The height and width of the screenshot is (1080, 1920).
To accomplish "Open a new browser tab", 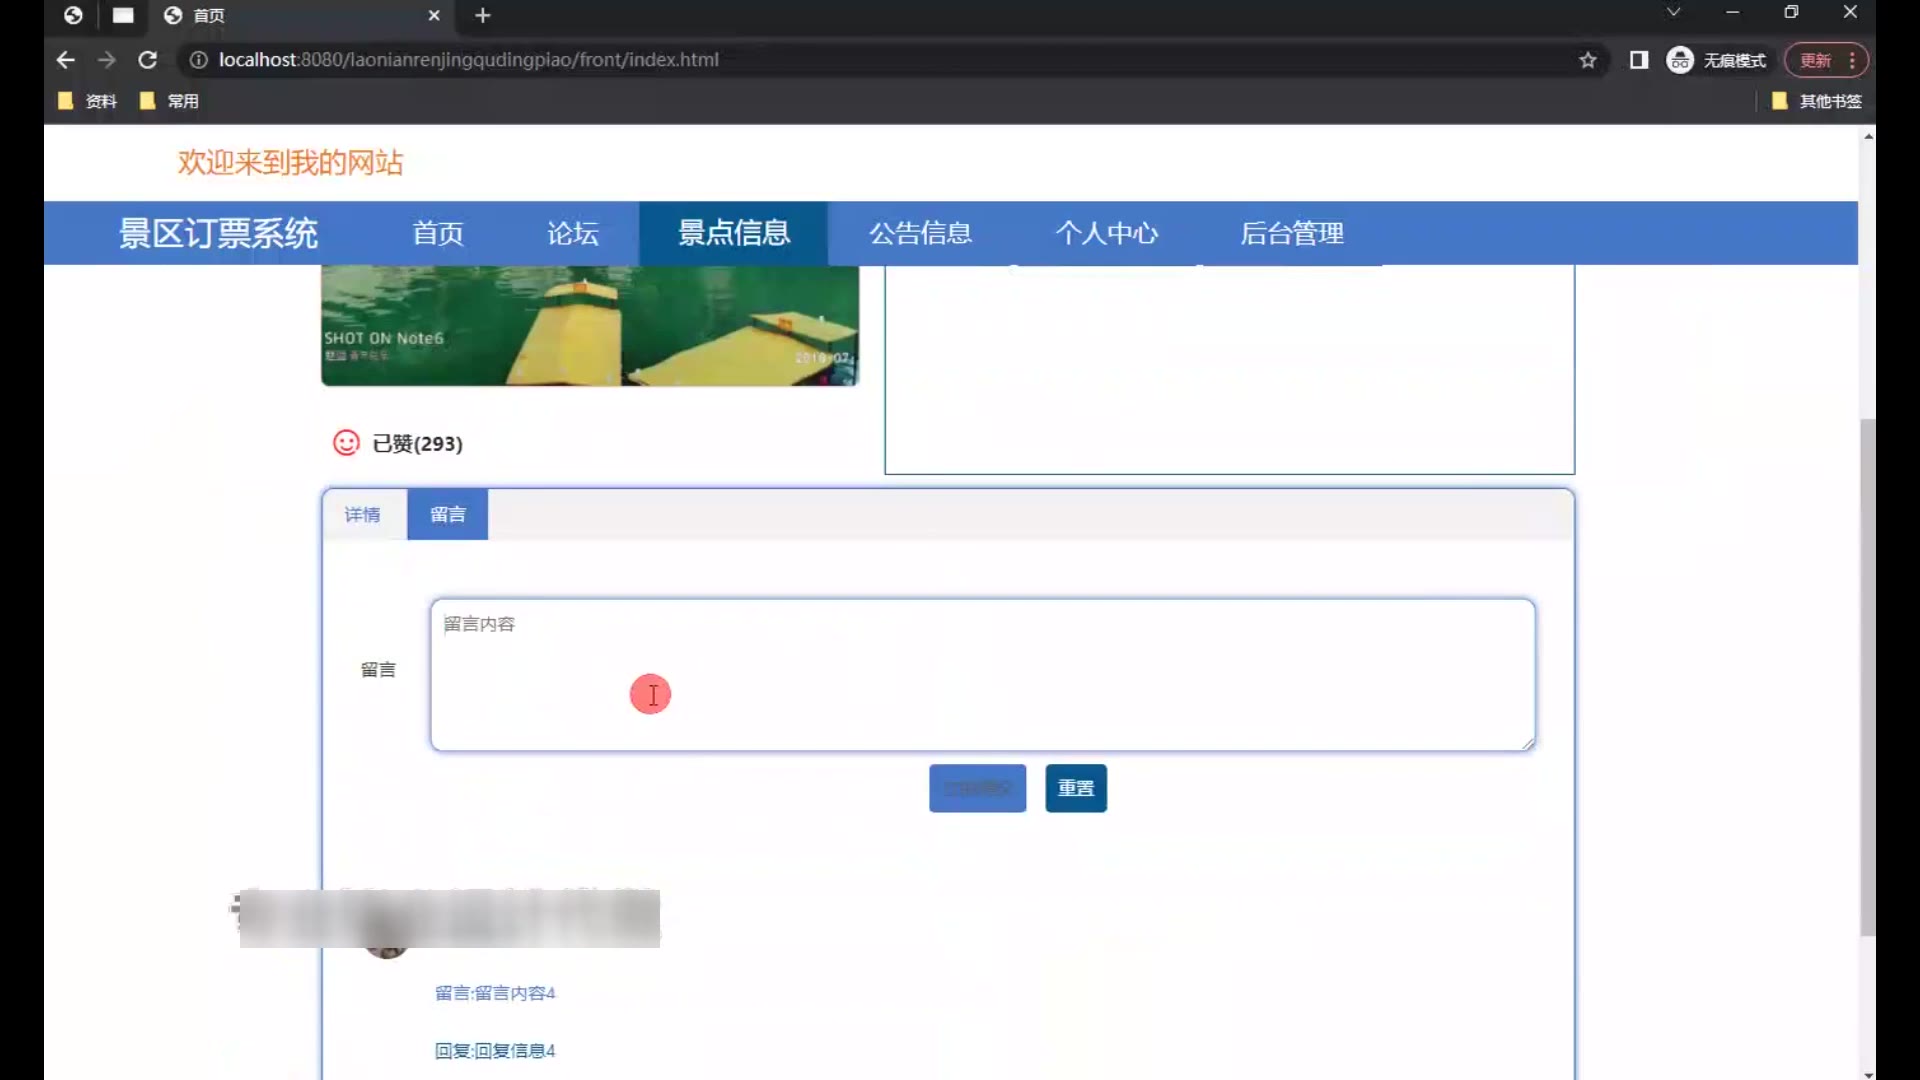I will [483, 15].
